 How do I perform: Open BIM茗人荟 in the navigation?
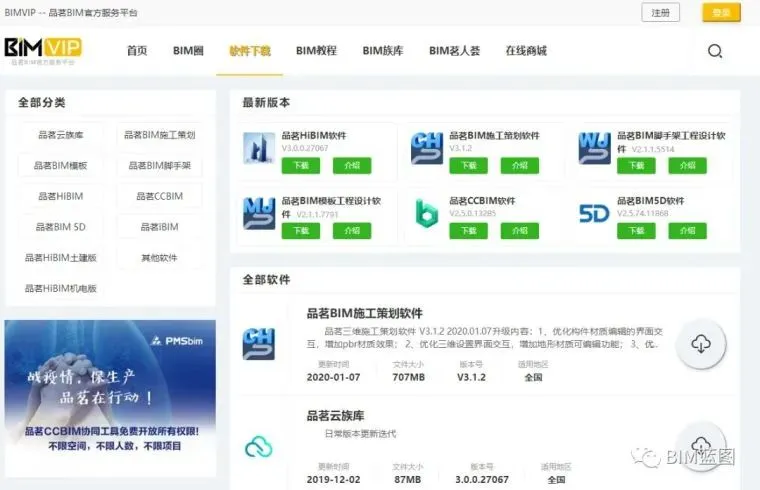coord(454,50)
